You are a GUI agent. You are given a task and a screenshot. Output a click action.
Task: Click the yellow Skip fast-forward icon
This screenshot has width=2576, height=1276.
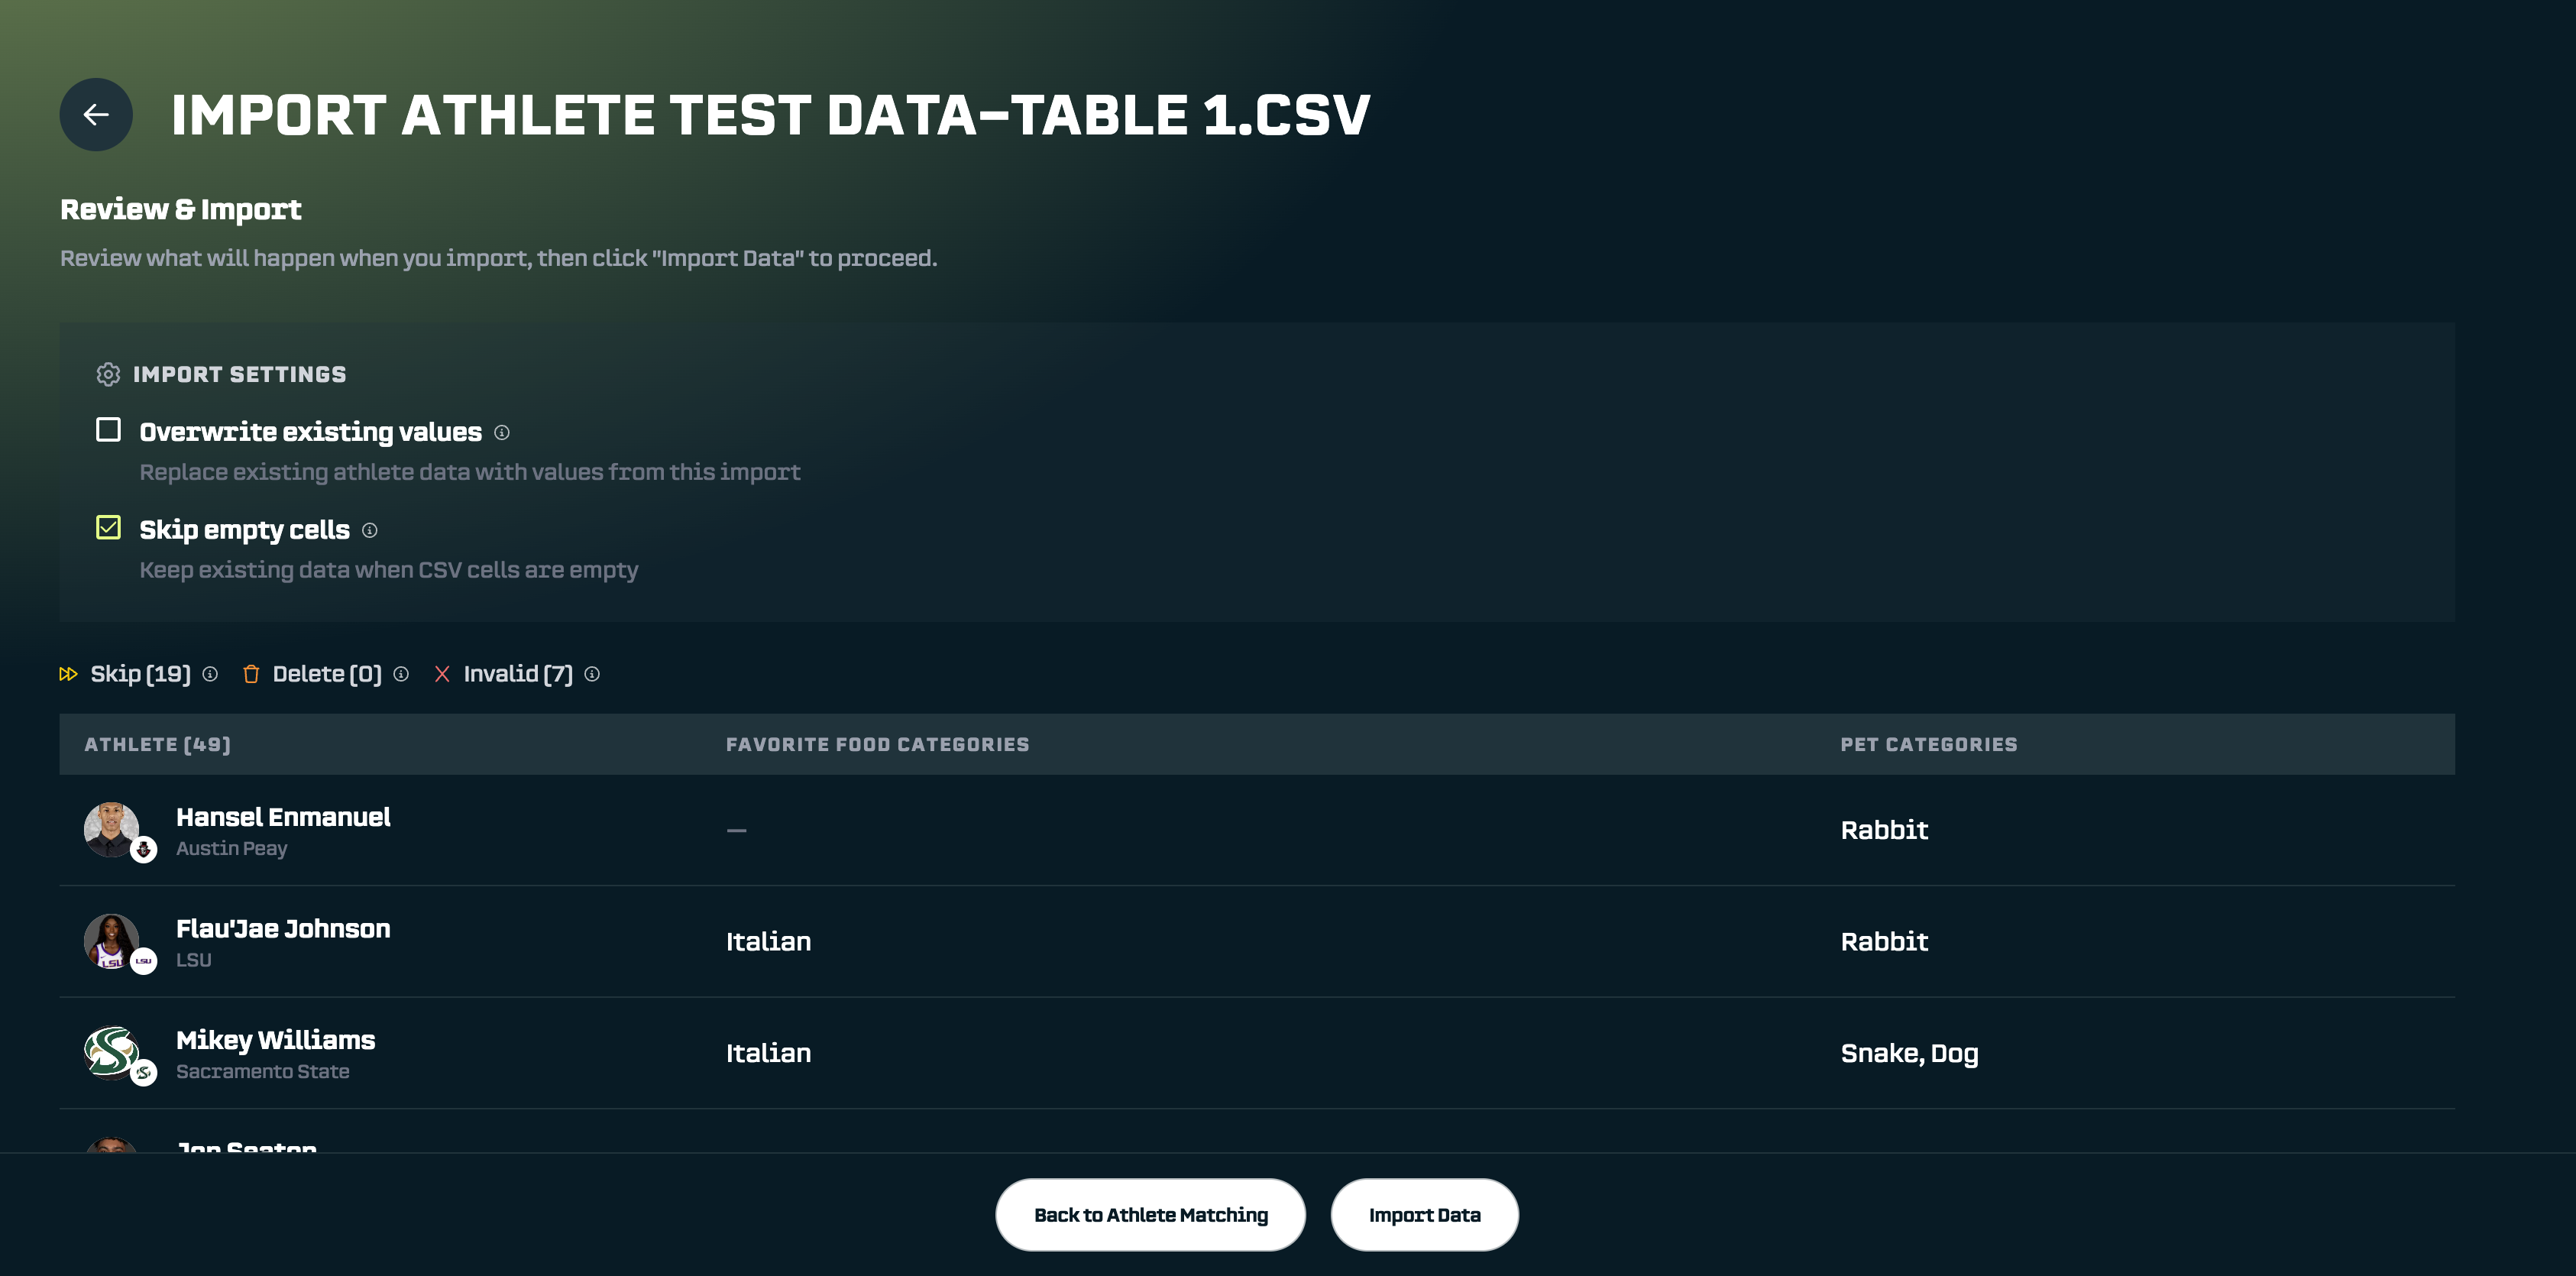point(68,674)
